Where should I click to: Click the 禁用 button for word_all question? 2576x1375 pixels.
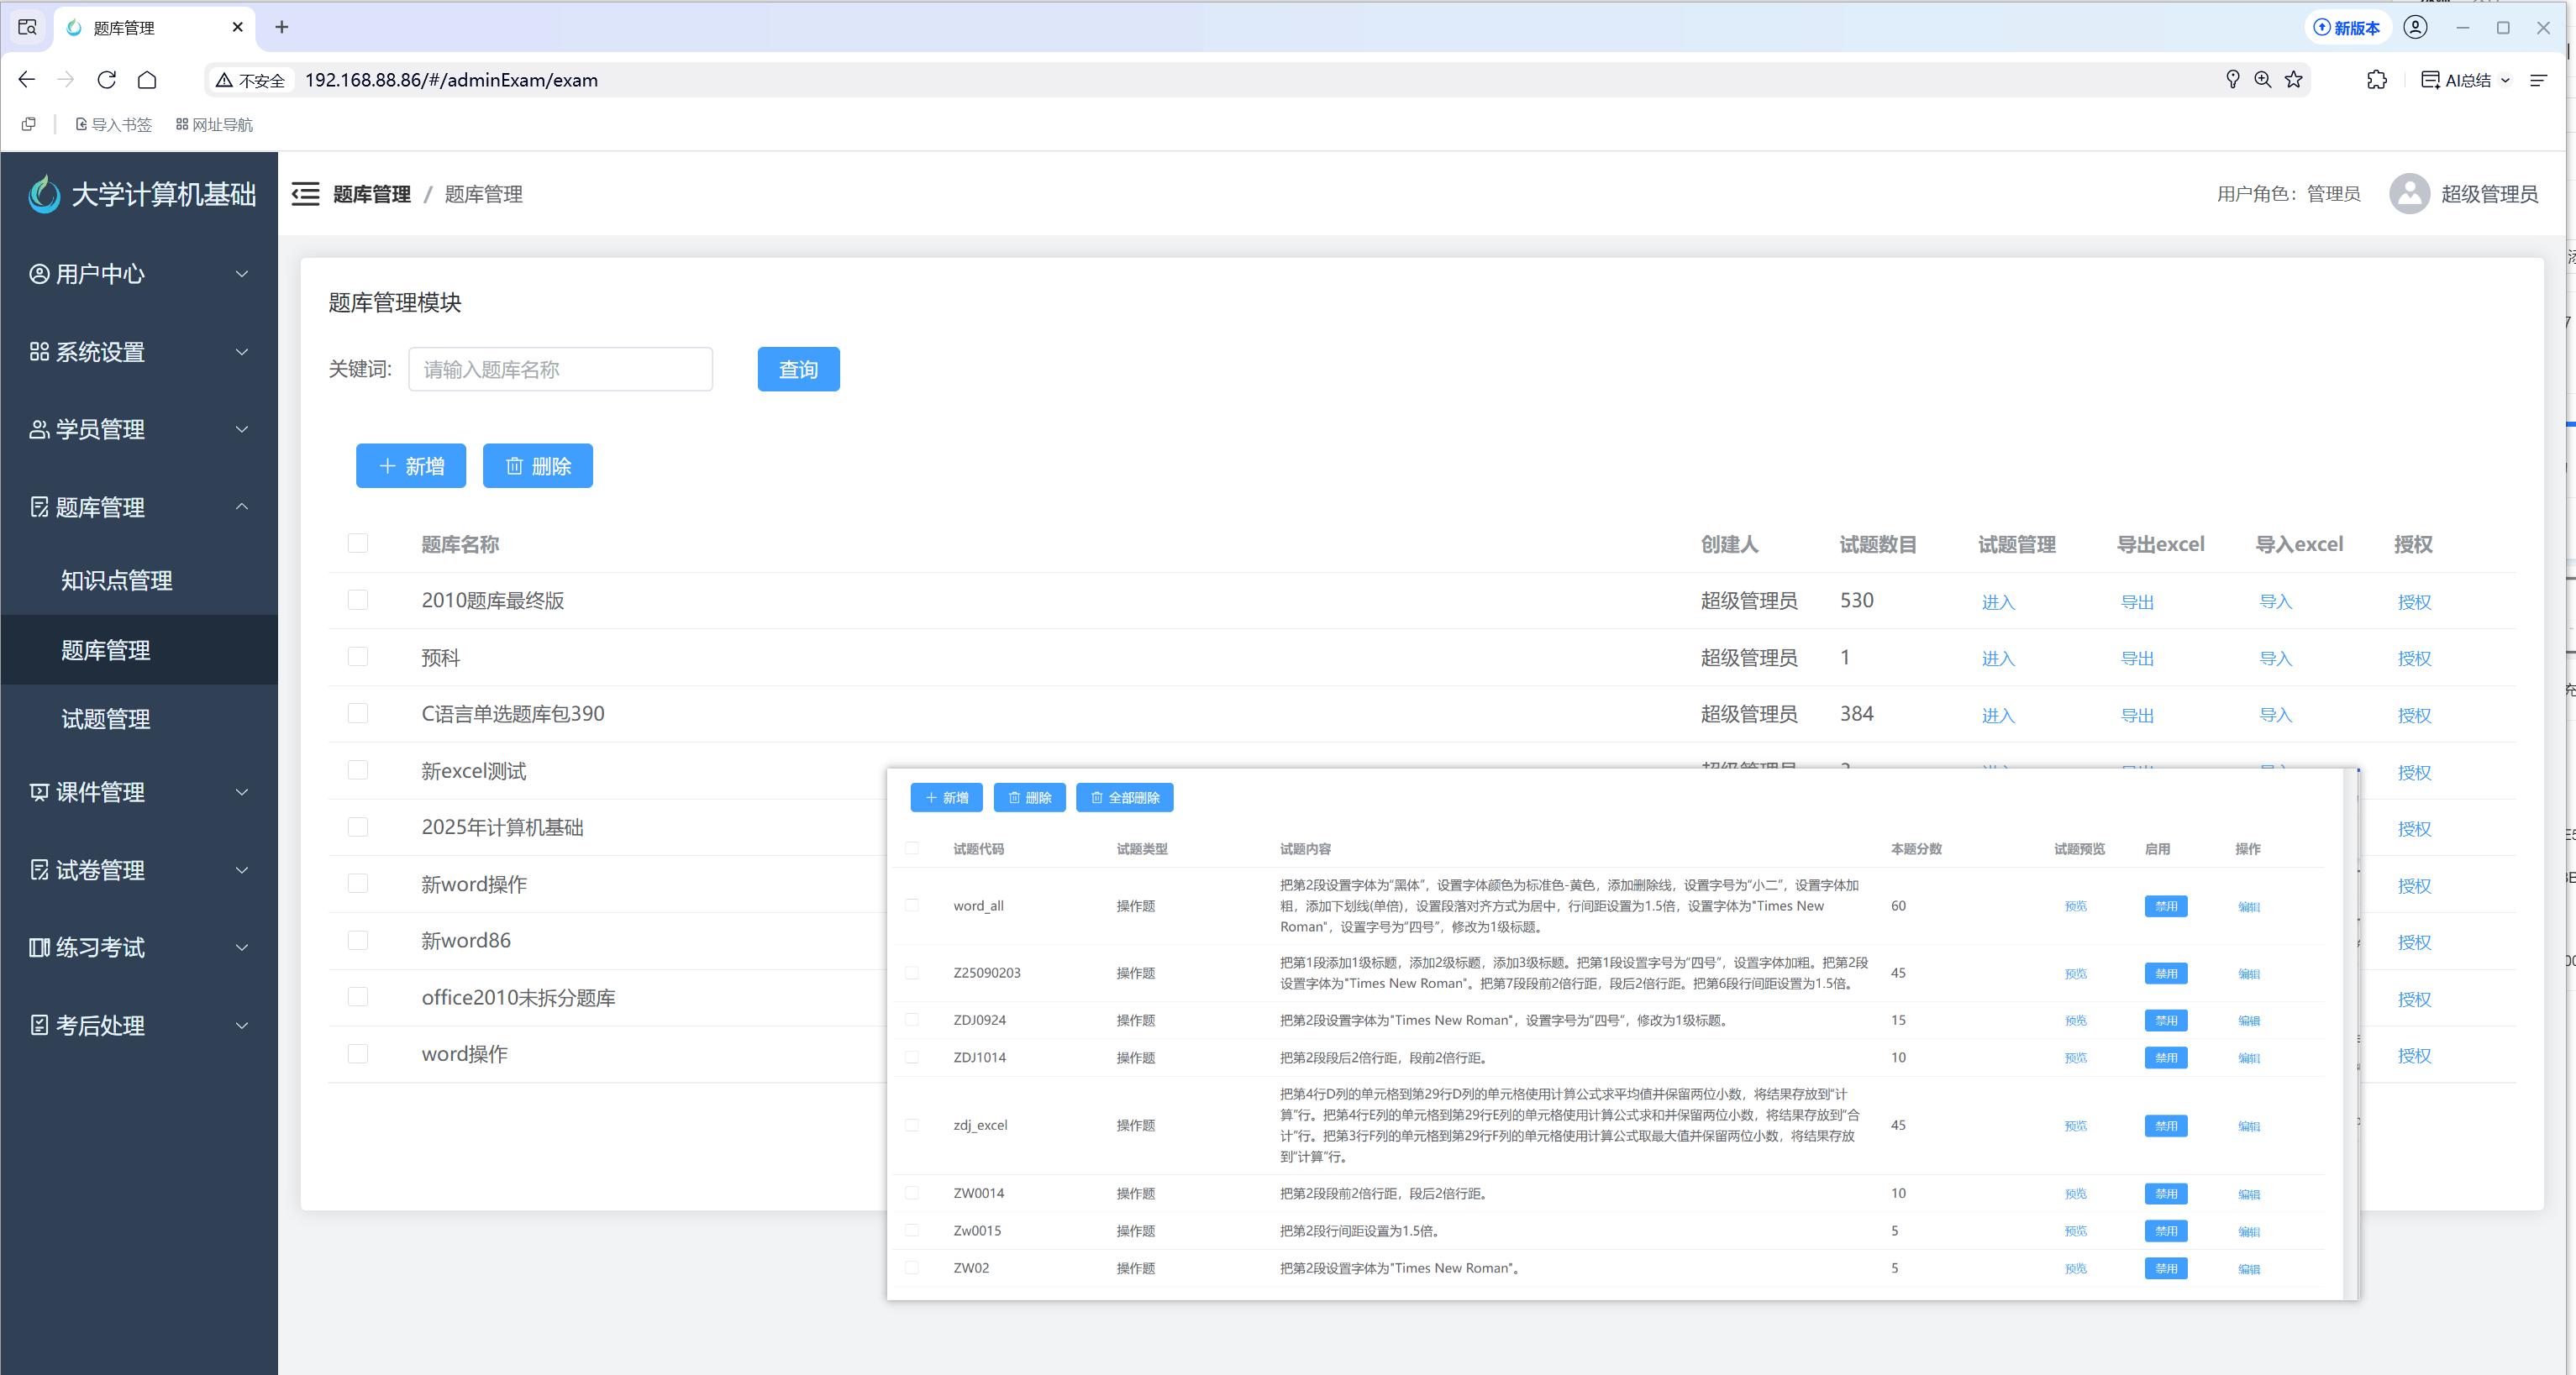[x=2165, y=906]
